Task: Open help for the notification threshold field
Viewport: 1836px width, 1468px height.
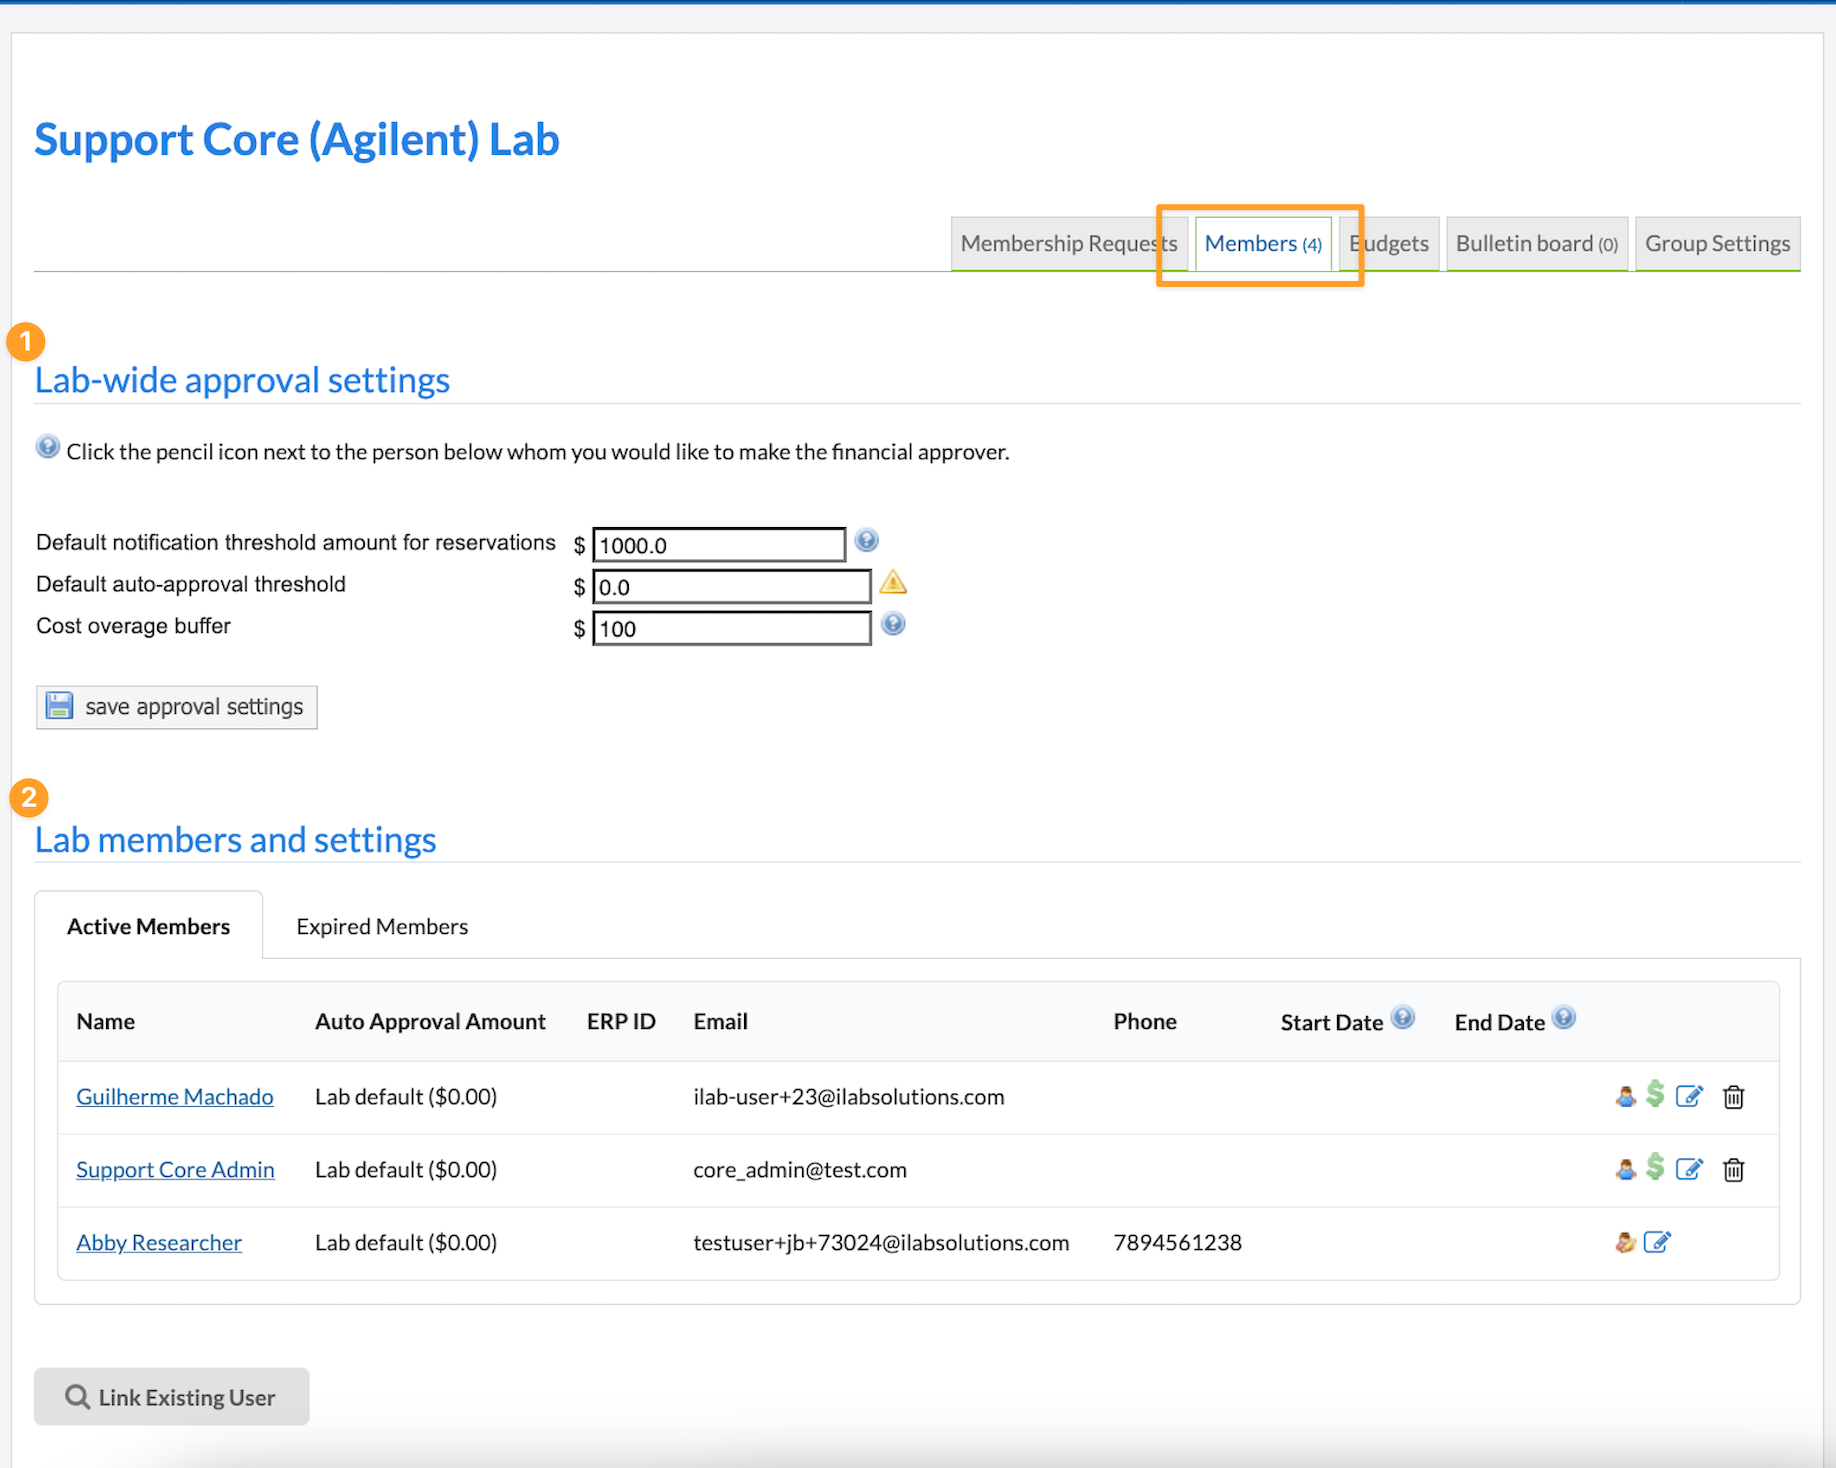Action: pyautogui.click(x=867, y=541)
